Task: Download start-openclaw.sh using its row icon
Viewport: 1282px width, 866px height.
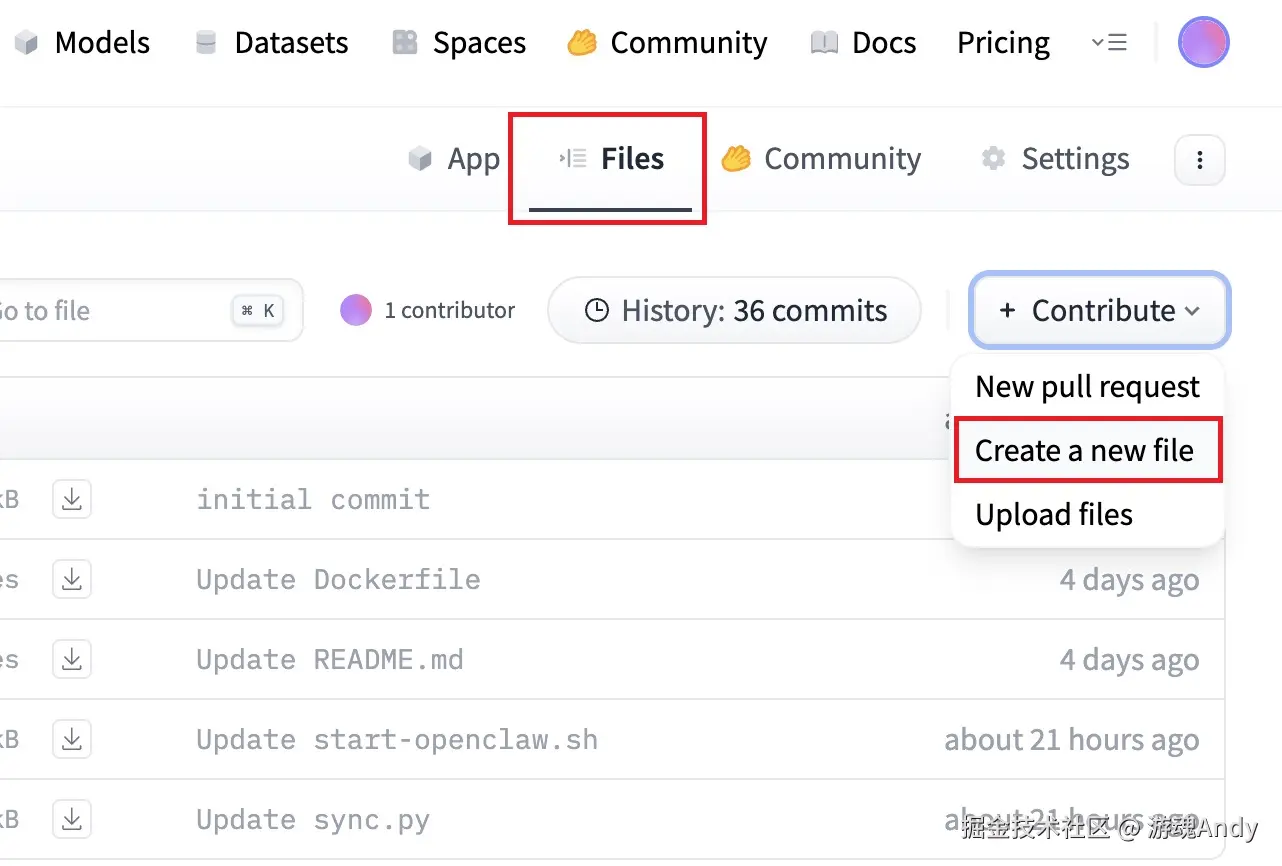Action: point(72,739)
